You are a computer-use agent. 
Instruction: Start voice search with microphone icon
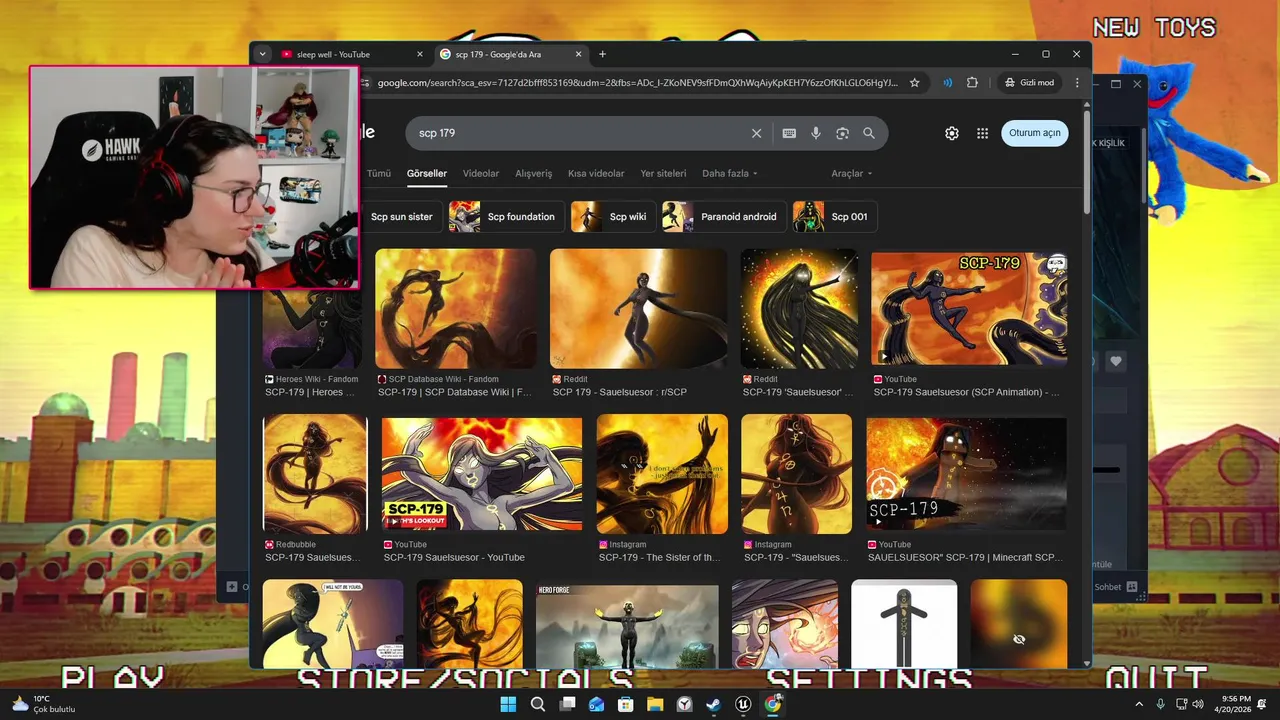pos(816,133)
